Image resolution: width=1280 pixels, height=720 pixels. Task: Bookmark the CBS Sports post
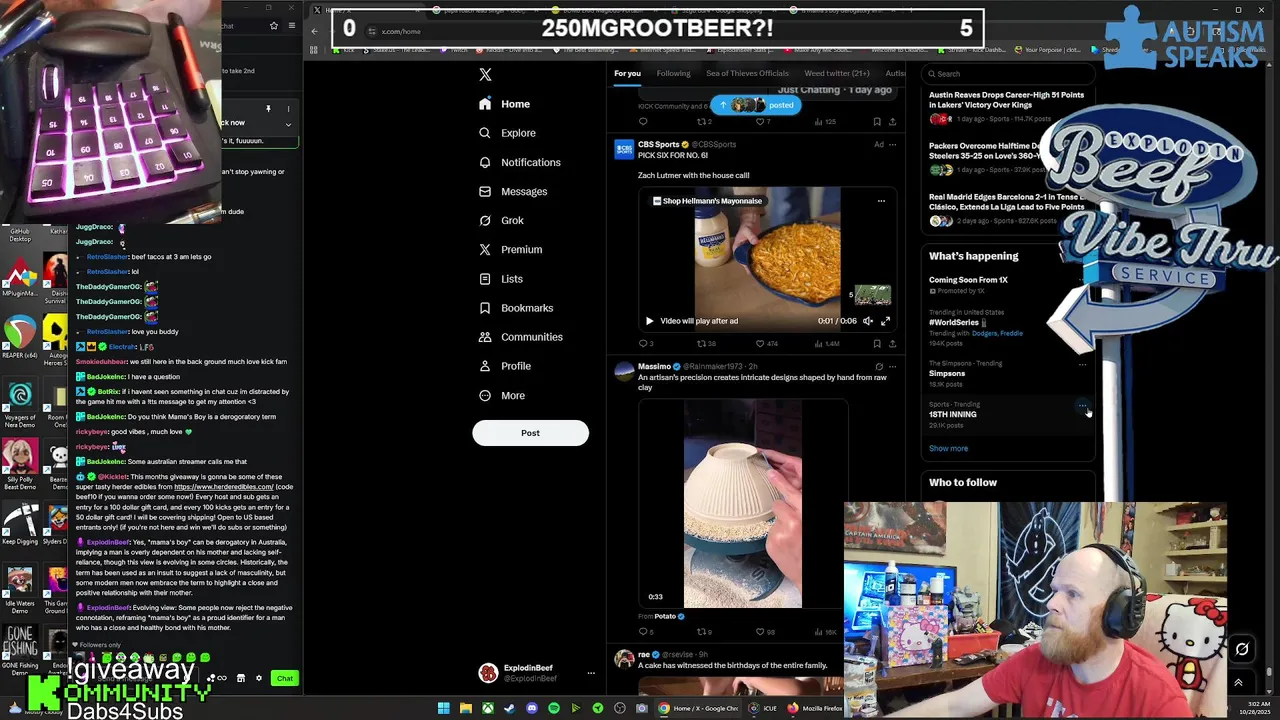click(x=877, y=343)
